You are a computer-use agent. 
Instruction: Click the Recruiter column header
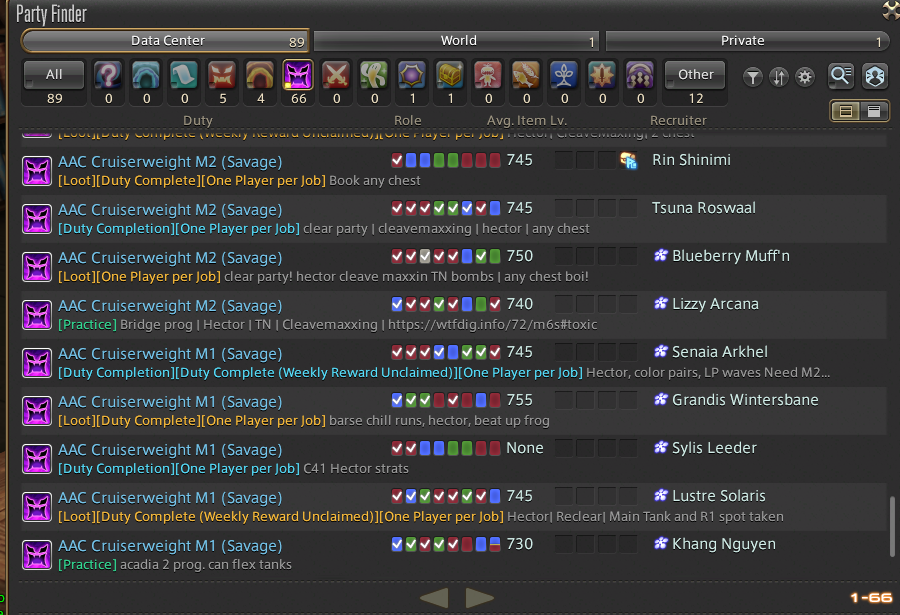point(678,120)
